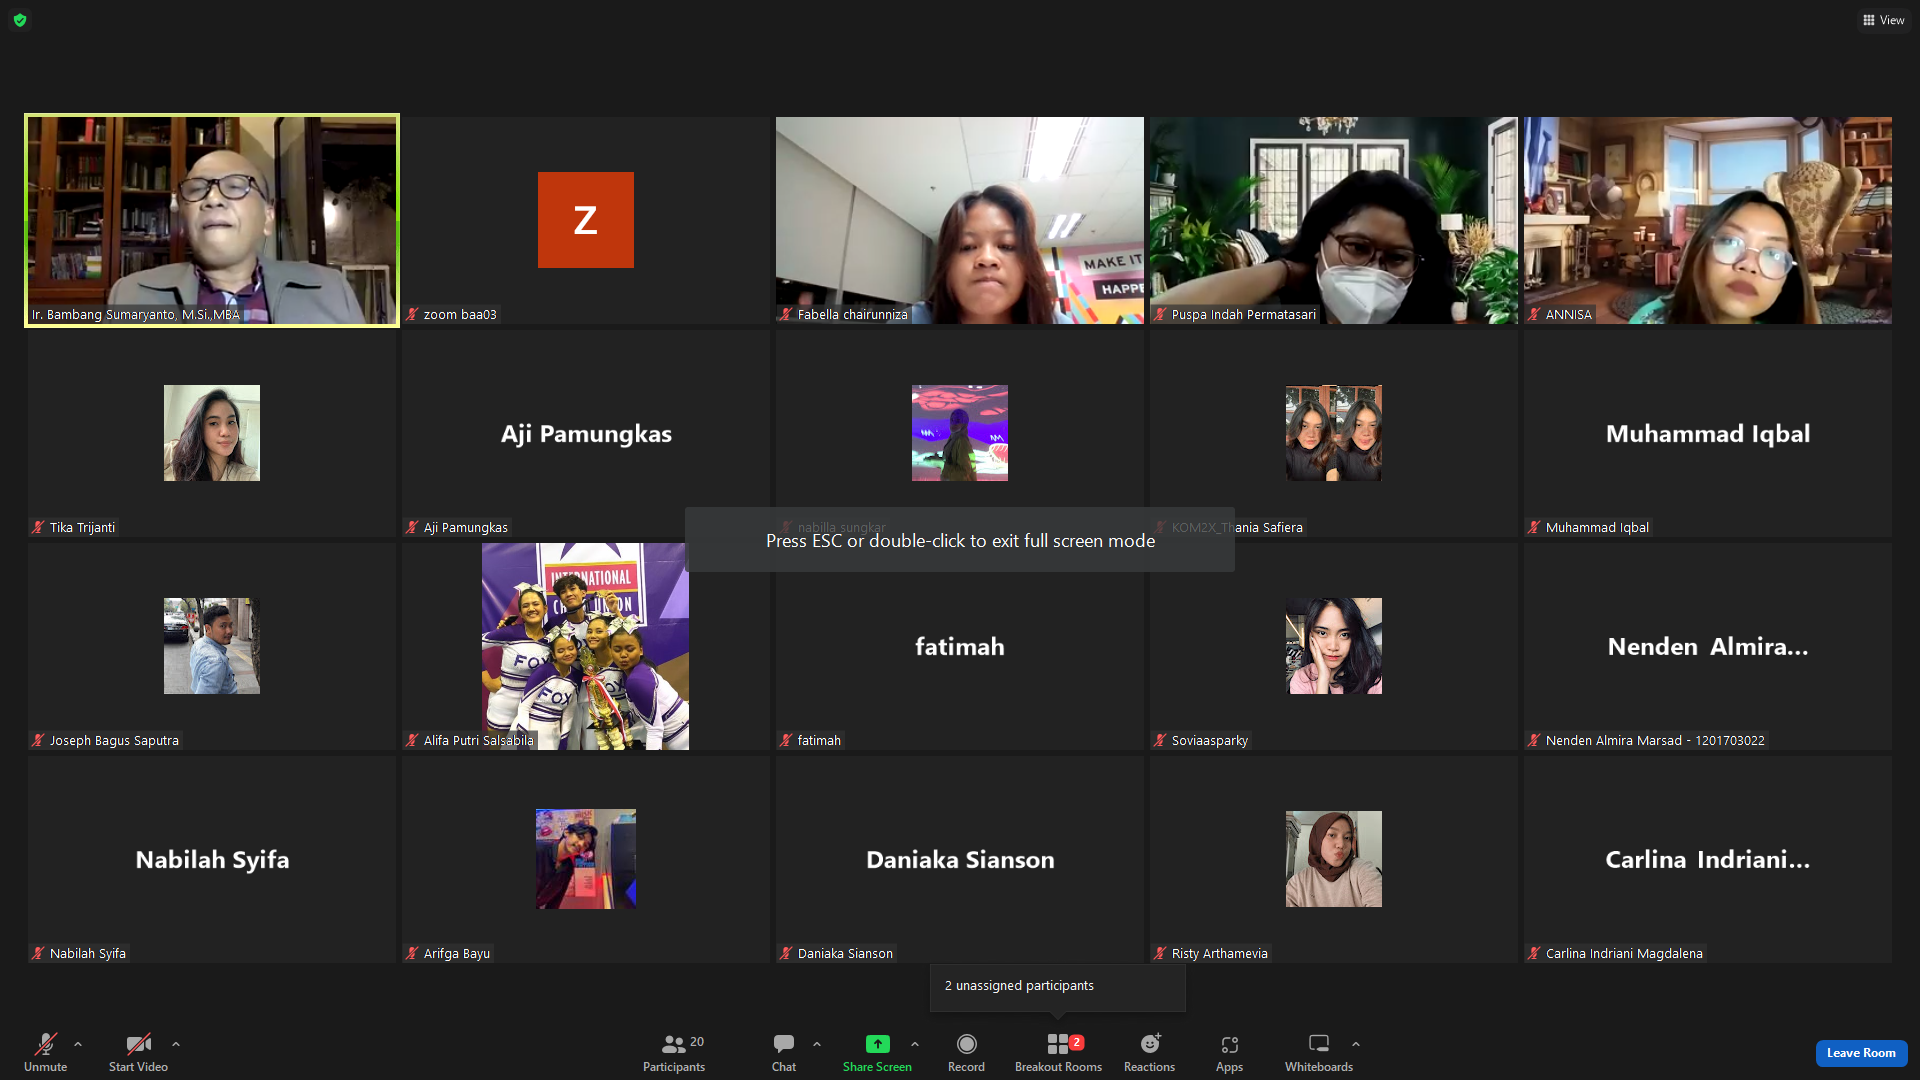Viewport: 1920px width, 1080px height.
Task: Click the muted mic icon beside Puspa Indah Permatasari
Action: click(1160, 314)
